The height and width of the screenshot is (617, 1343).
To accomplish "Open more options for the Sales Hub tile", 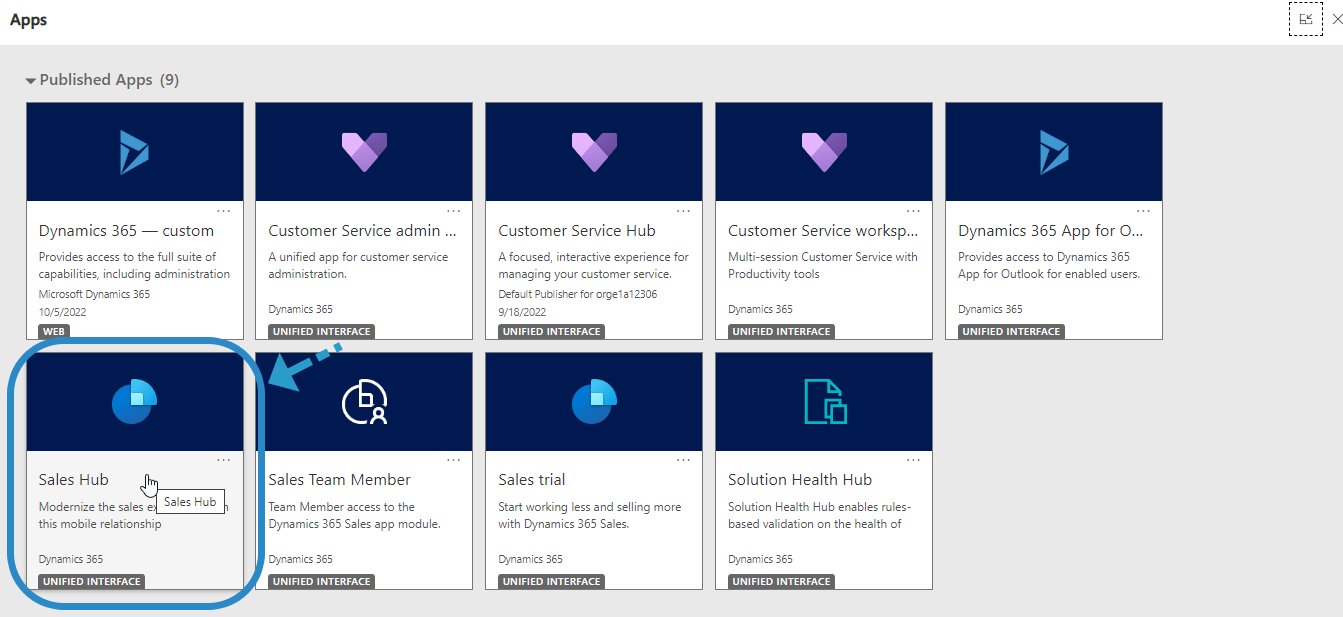I will (224, 459).
